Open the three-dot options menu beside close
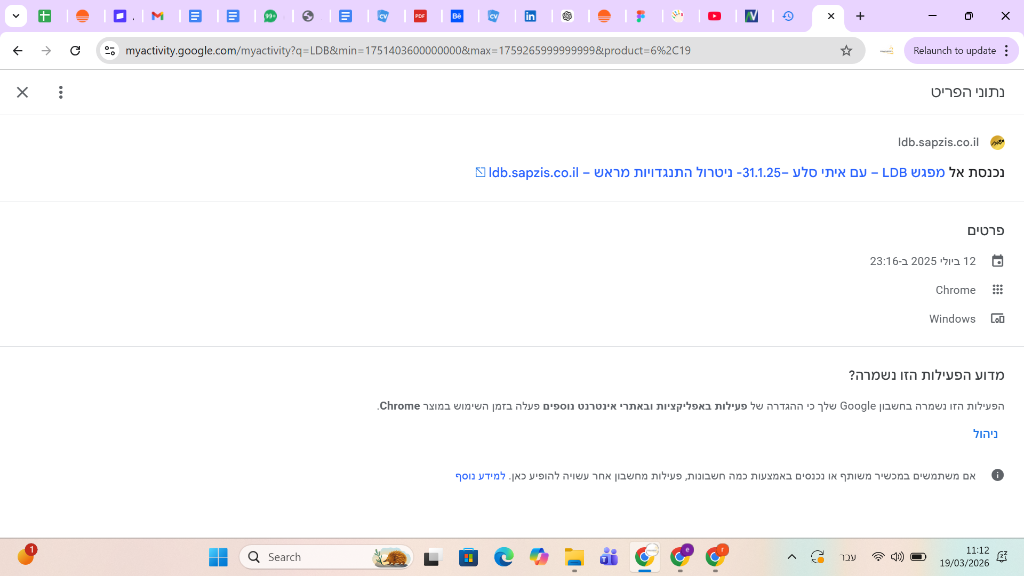The image size is (1024, 576). point(61,92)
